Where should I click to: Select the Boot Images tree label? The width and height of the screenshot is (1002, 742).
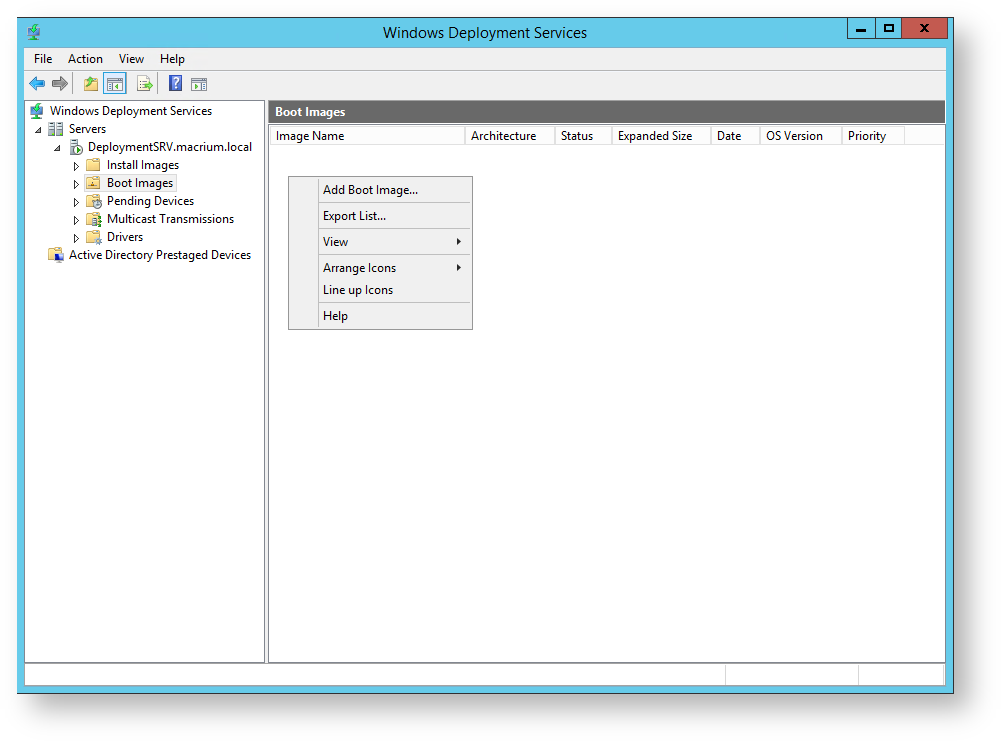click(140, 183)
